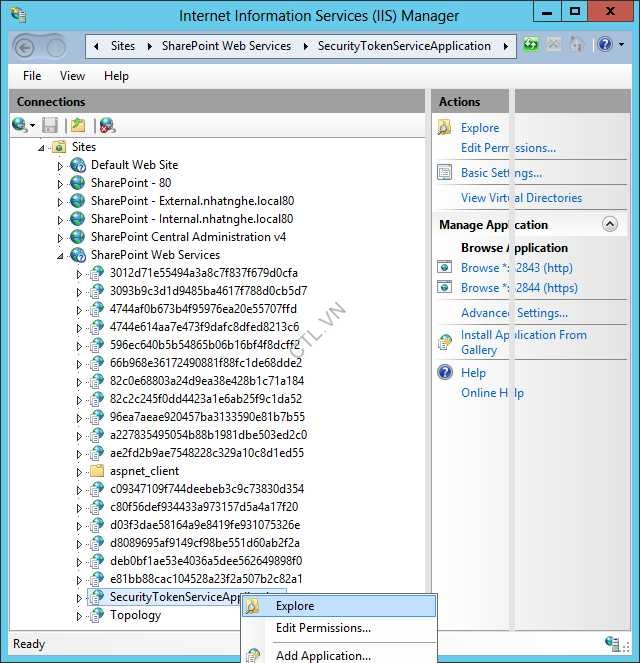Click the Back navigation arrow button
This screenshot has height=663, width=640.
pos(25,47)
